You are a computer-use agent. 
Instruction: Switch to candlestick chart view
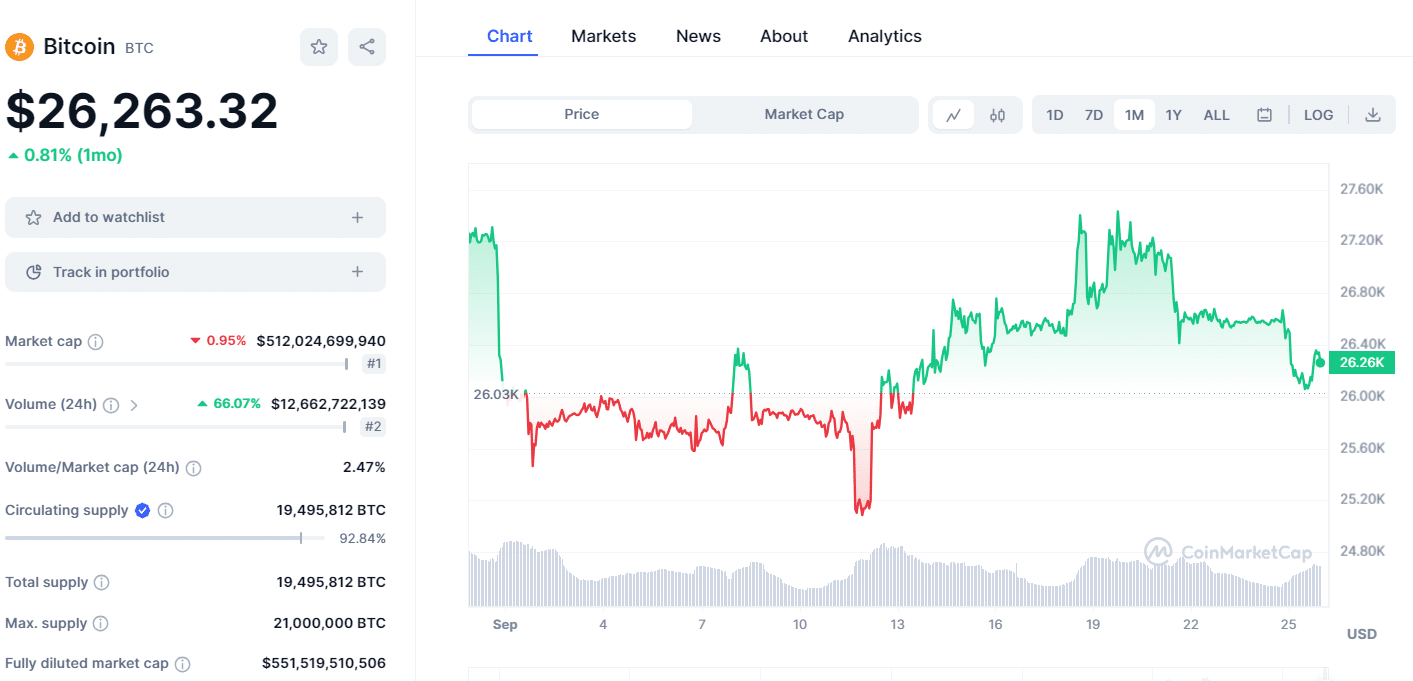pyautogui.click(x=997, y=115)
